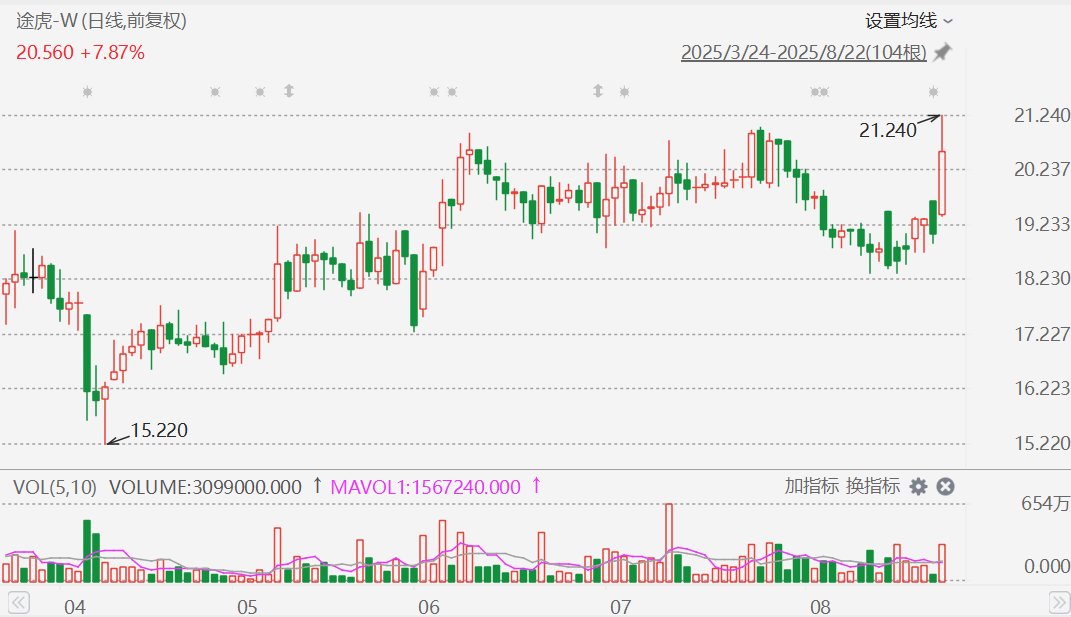This screenshot has height=617, width=1071.
Task: Click the 21.240 high price annotation
Action: [x=887, y=130]
